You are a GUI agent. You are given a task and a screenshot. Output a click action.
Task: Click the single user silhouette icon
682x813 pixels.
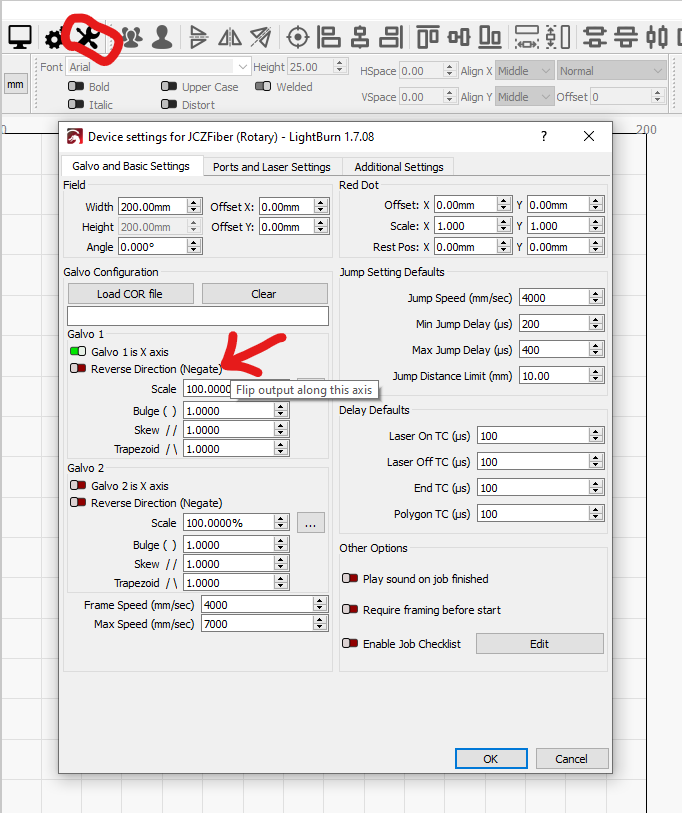pos(161,38)
